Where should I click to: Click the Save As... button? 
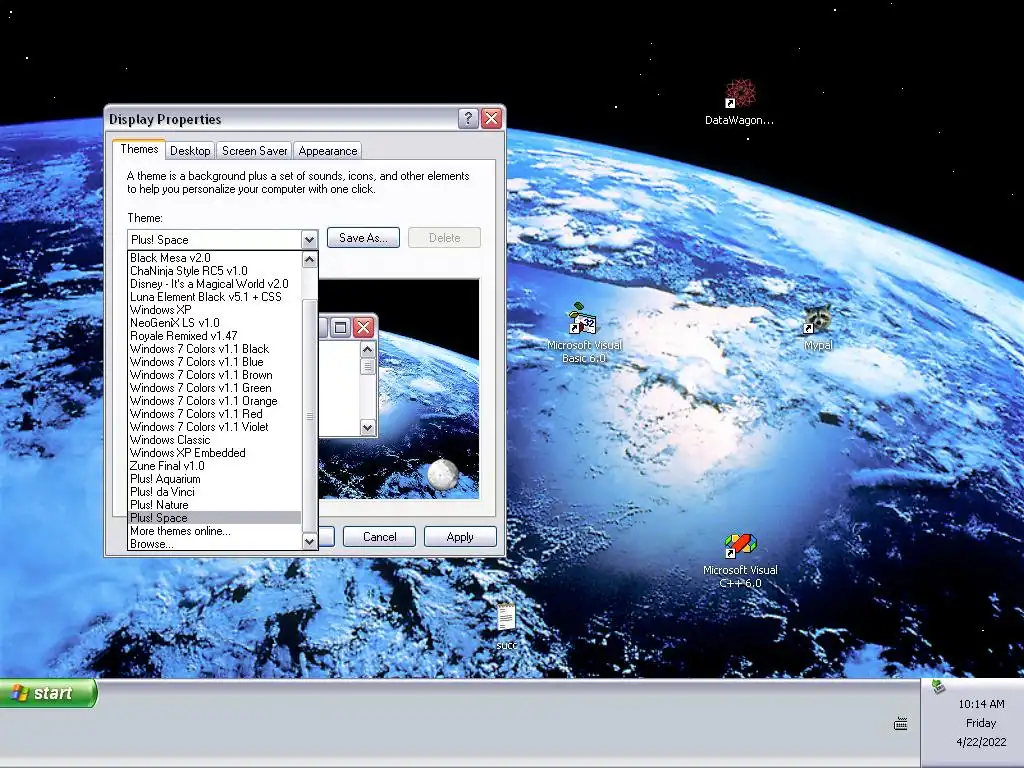click(x=363, y=238)
